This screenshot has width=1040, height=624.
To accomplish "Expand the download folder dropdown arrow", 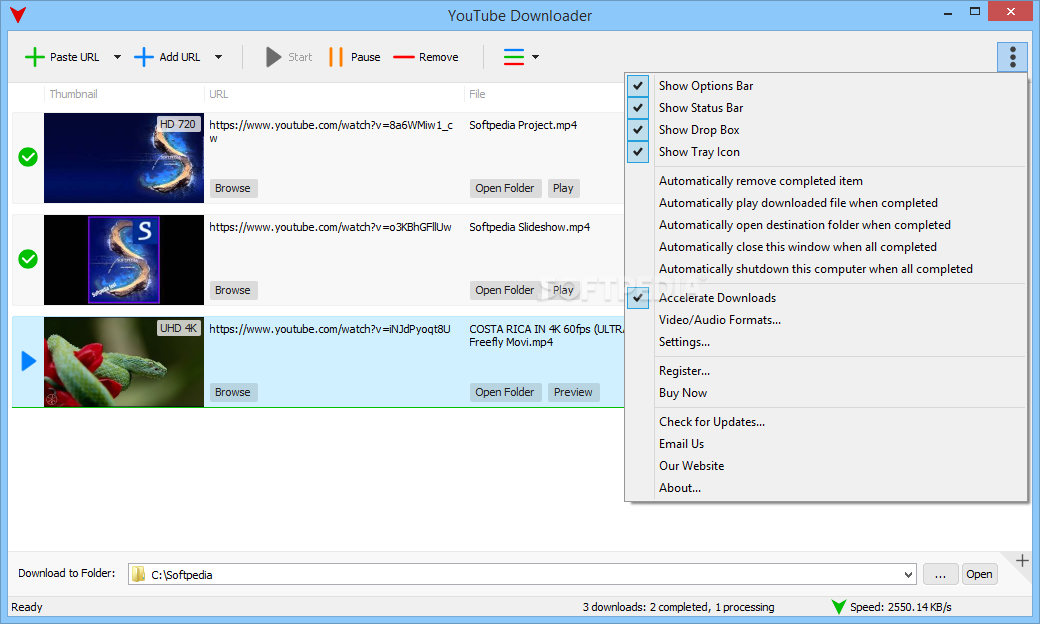I will point(908,574).
